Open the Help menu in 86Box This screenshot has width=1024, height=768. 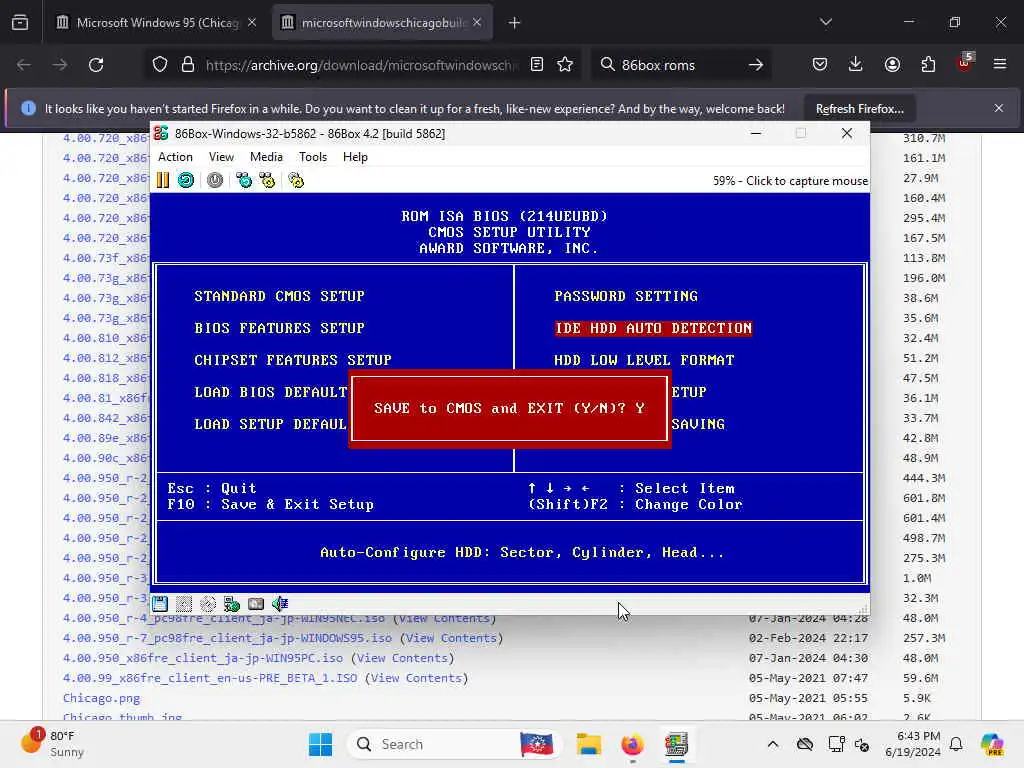tap(355, 157)
